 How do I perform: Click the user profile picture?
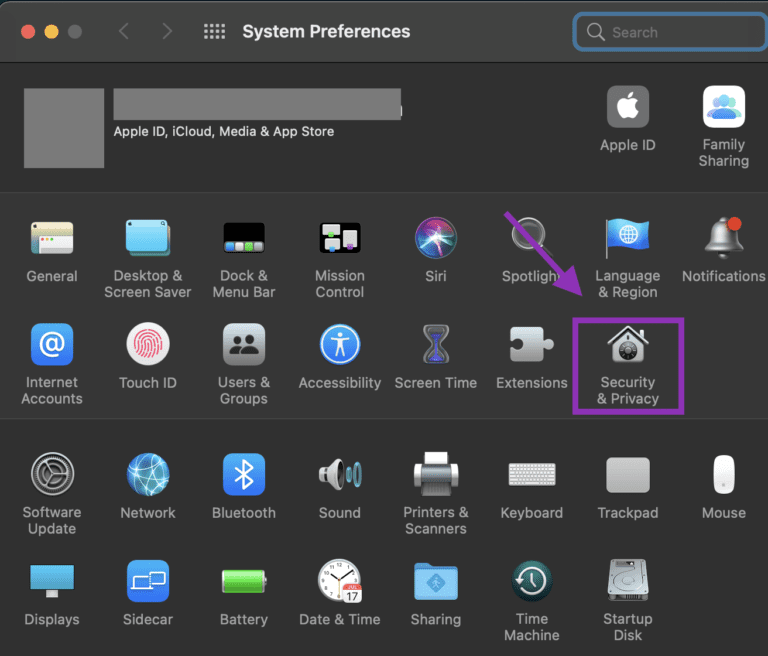point(64,128)
